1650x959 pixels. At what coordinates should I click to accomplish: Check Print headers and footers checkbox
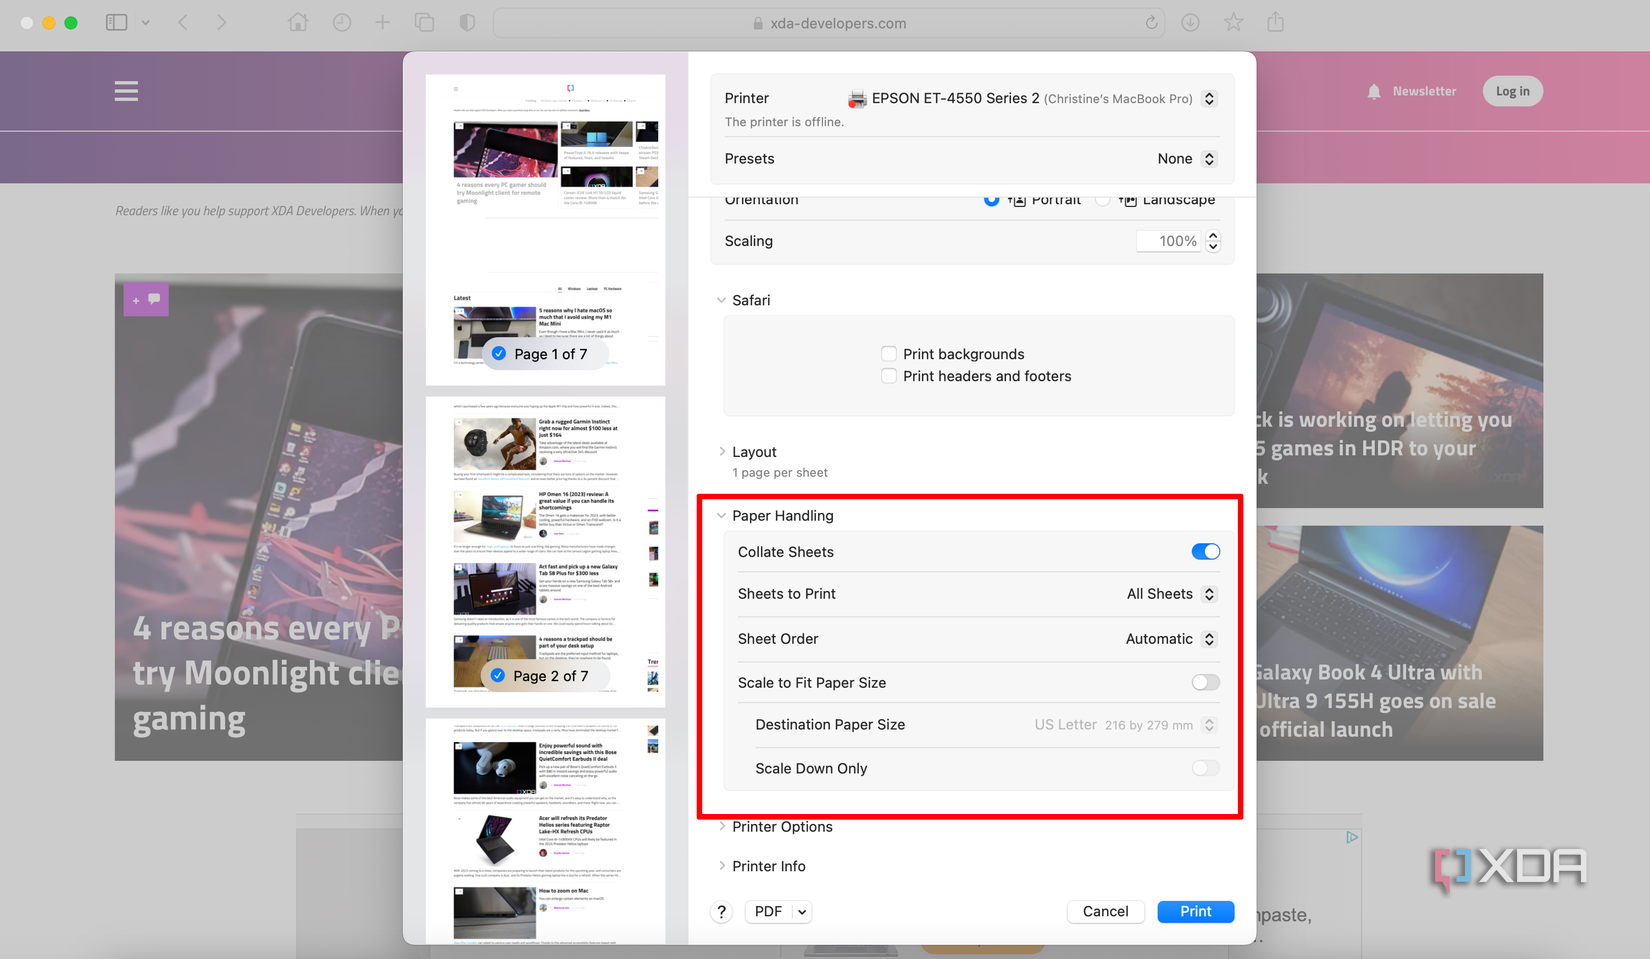(x=889, y=376)
